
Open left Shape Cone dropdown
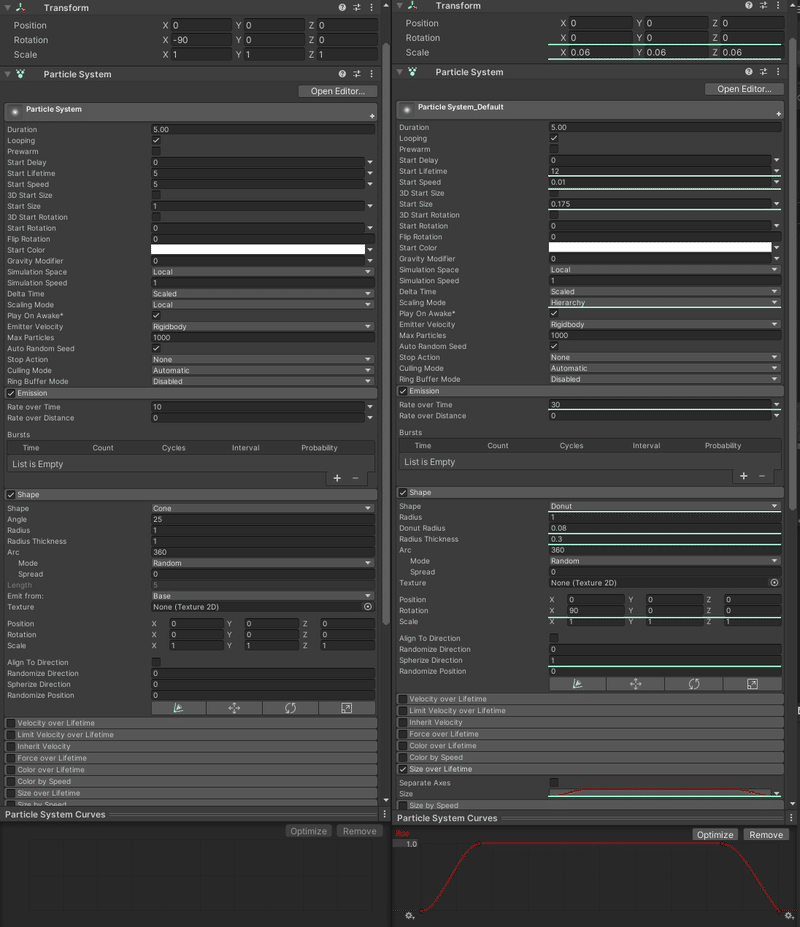tap(263, 508)
